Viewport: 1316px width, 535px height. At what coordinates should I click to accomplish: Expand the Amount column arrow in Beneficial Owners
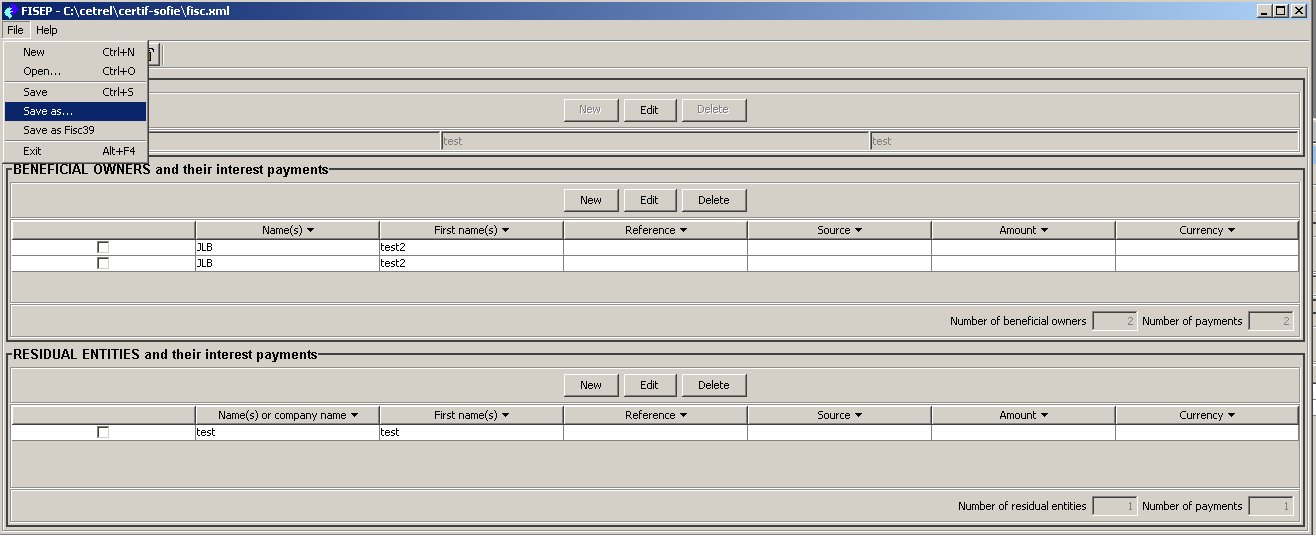click(x=1044, y=230)
